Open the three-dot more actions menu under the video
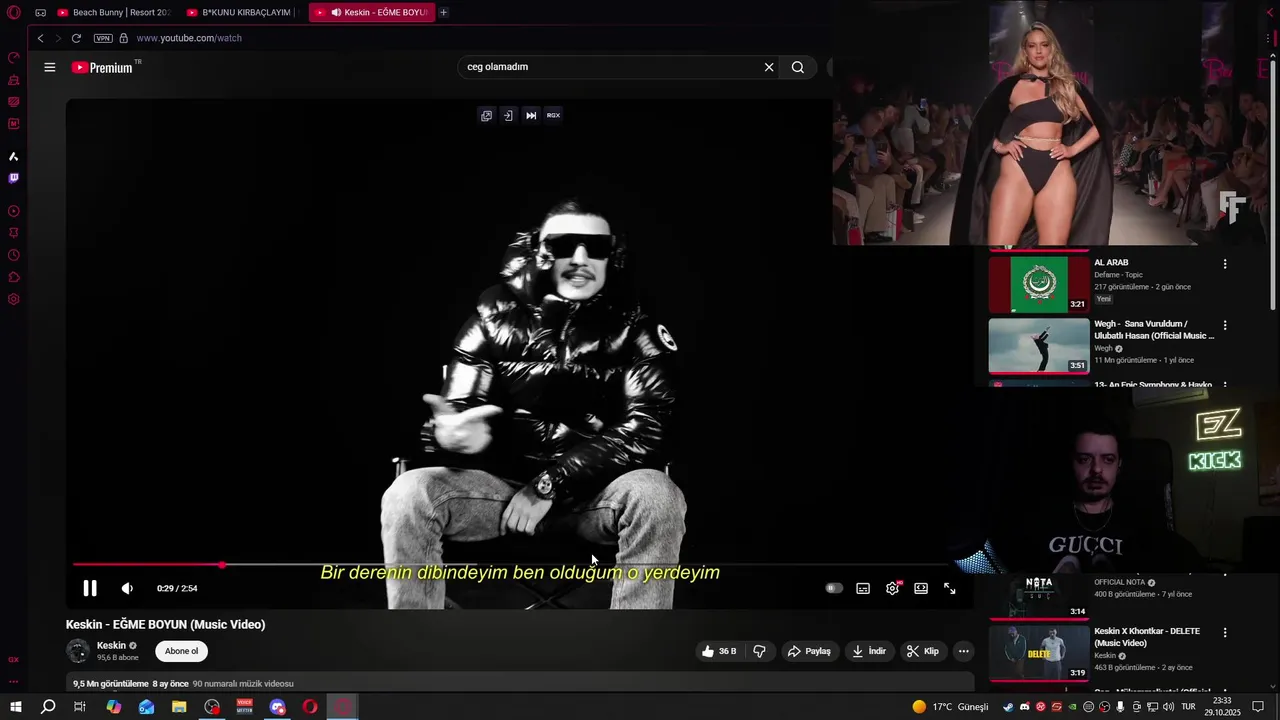 pyautogui.click(x=963, y=651)
